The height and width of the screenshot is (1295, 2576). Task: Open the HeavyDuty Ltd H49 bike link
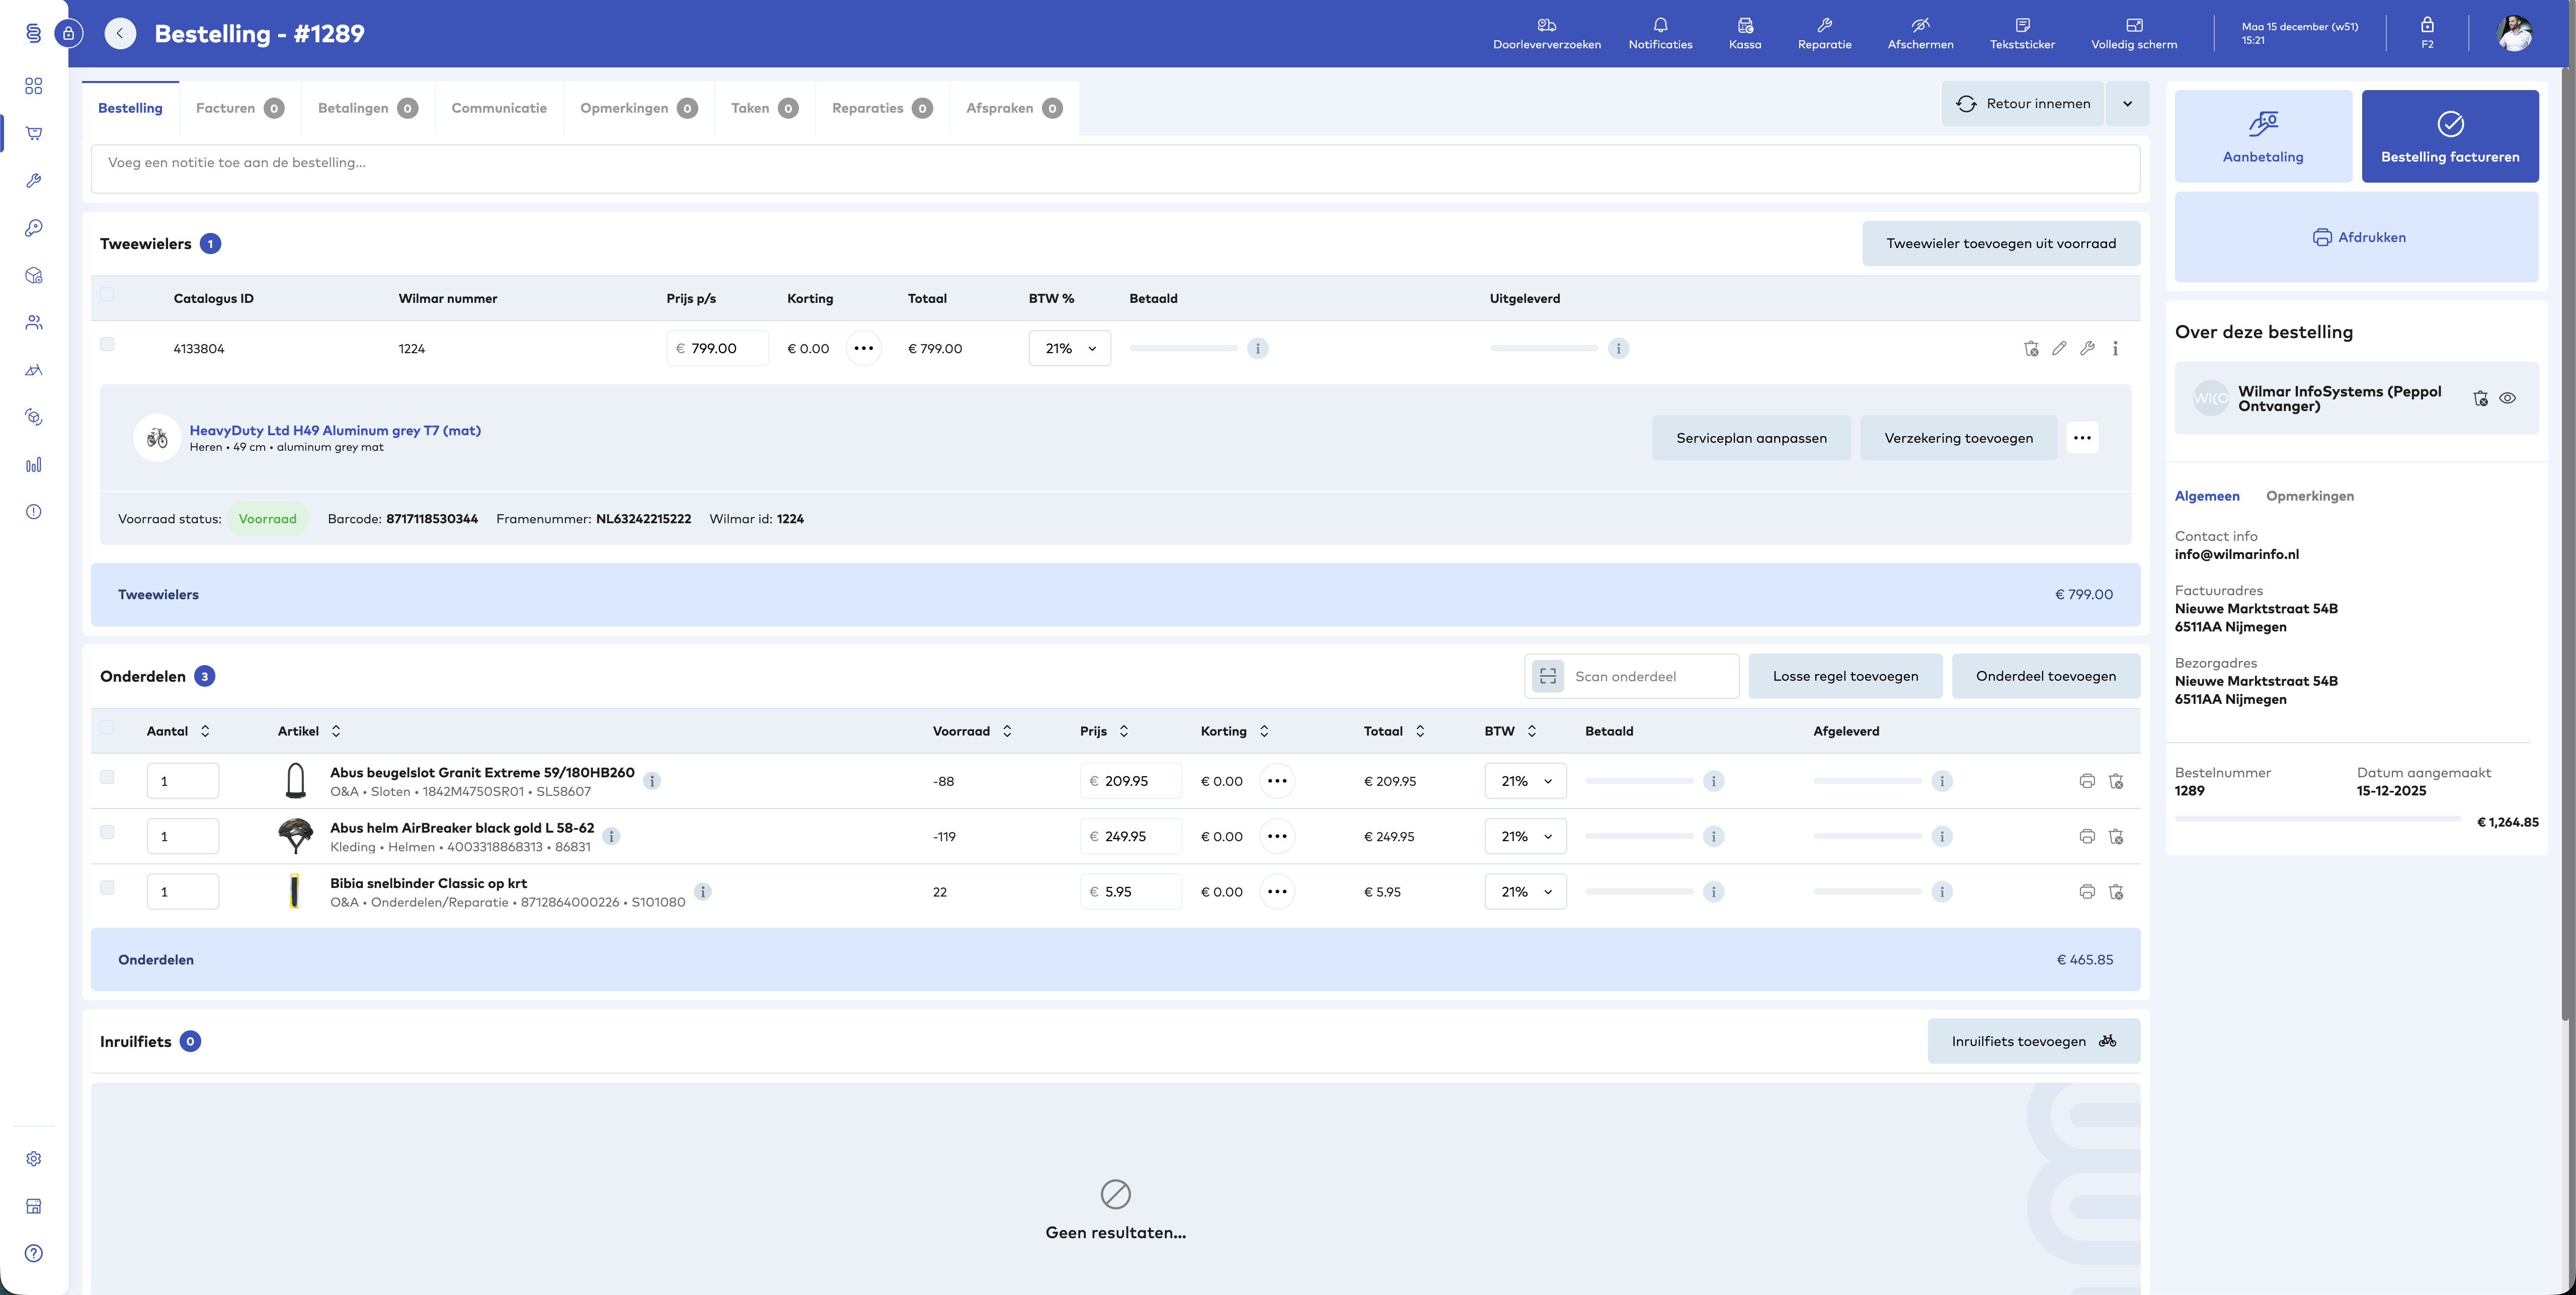pyautogui.click(x=335, y=431)
